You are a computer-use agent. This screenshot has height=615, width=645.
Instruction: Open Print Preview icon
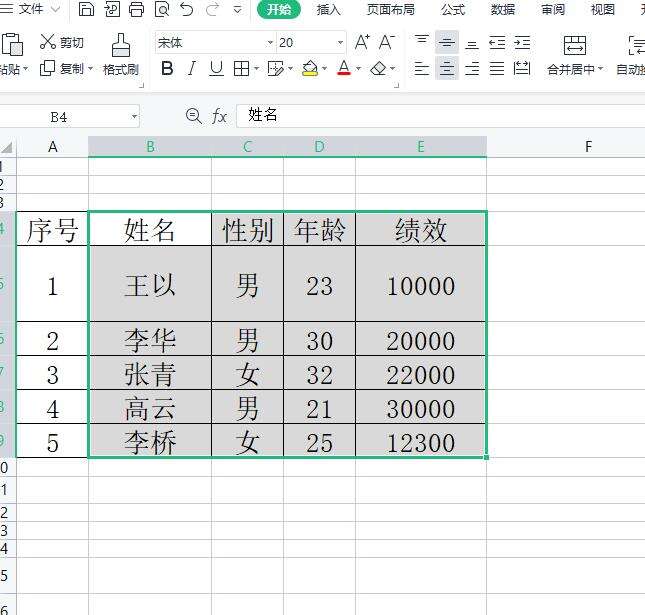click(162, 9)
